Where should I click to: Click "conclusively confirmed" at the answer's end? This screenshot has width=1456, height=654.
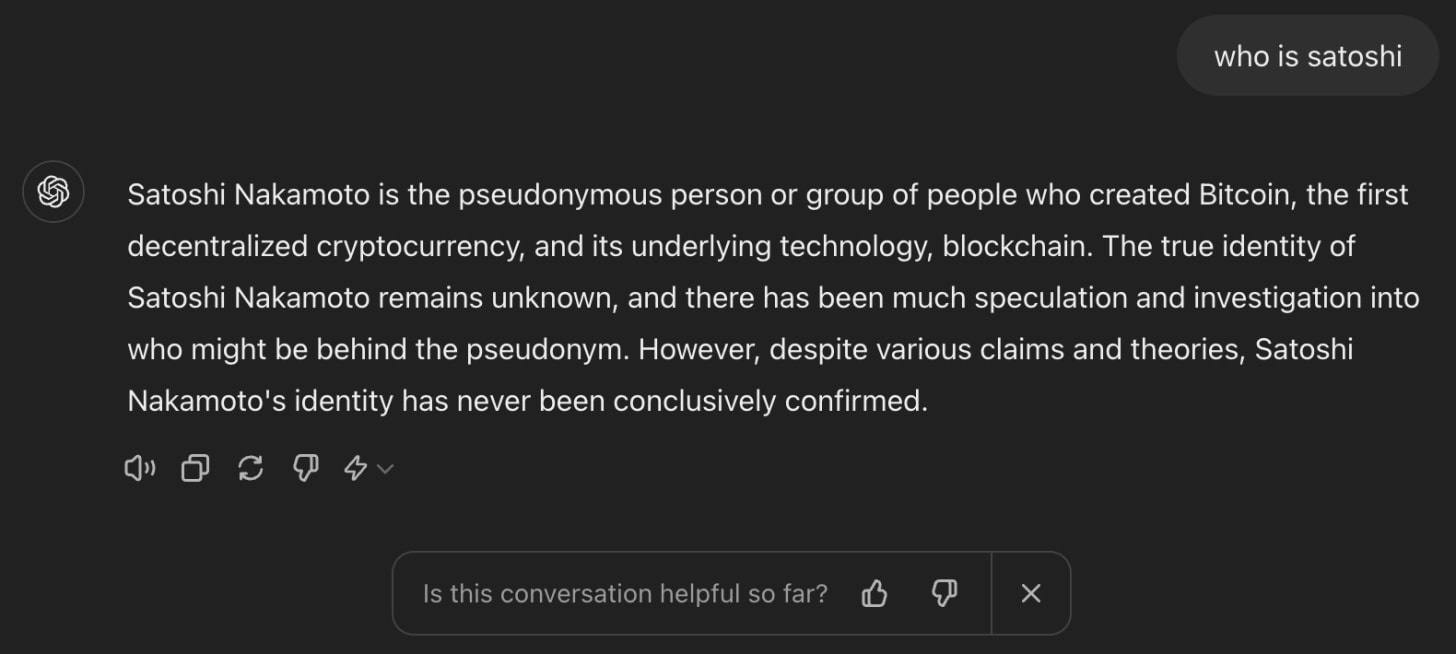tap(770, 401)
